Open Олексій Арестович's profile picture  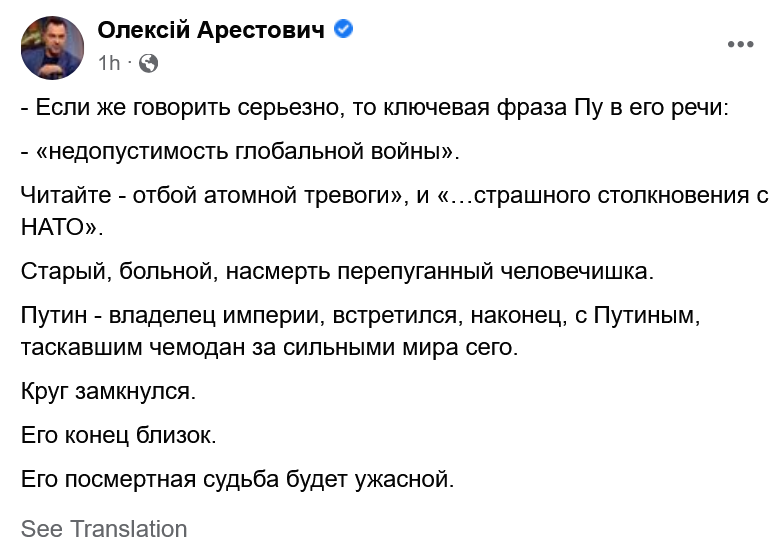[x=52, y=48]
